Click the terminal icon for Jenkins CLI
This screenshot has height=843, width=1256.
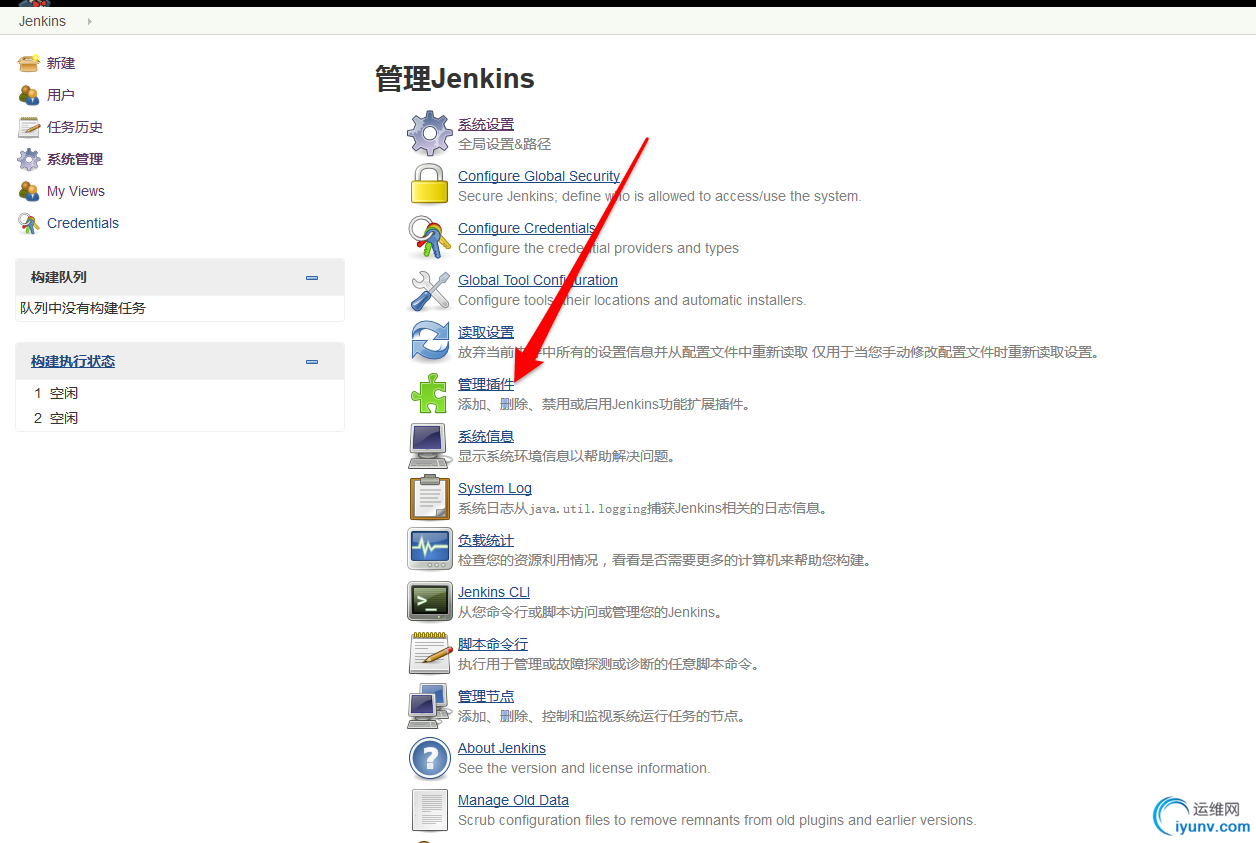(430, 601)
